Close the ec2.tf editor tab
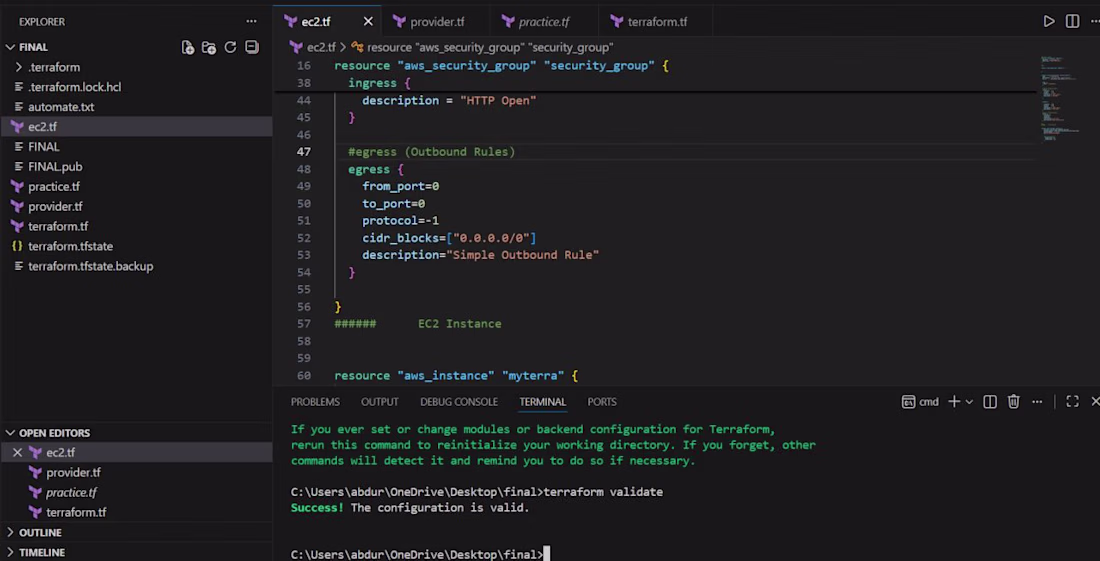Viewport: 1100px width, 561px height. 368,22
